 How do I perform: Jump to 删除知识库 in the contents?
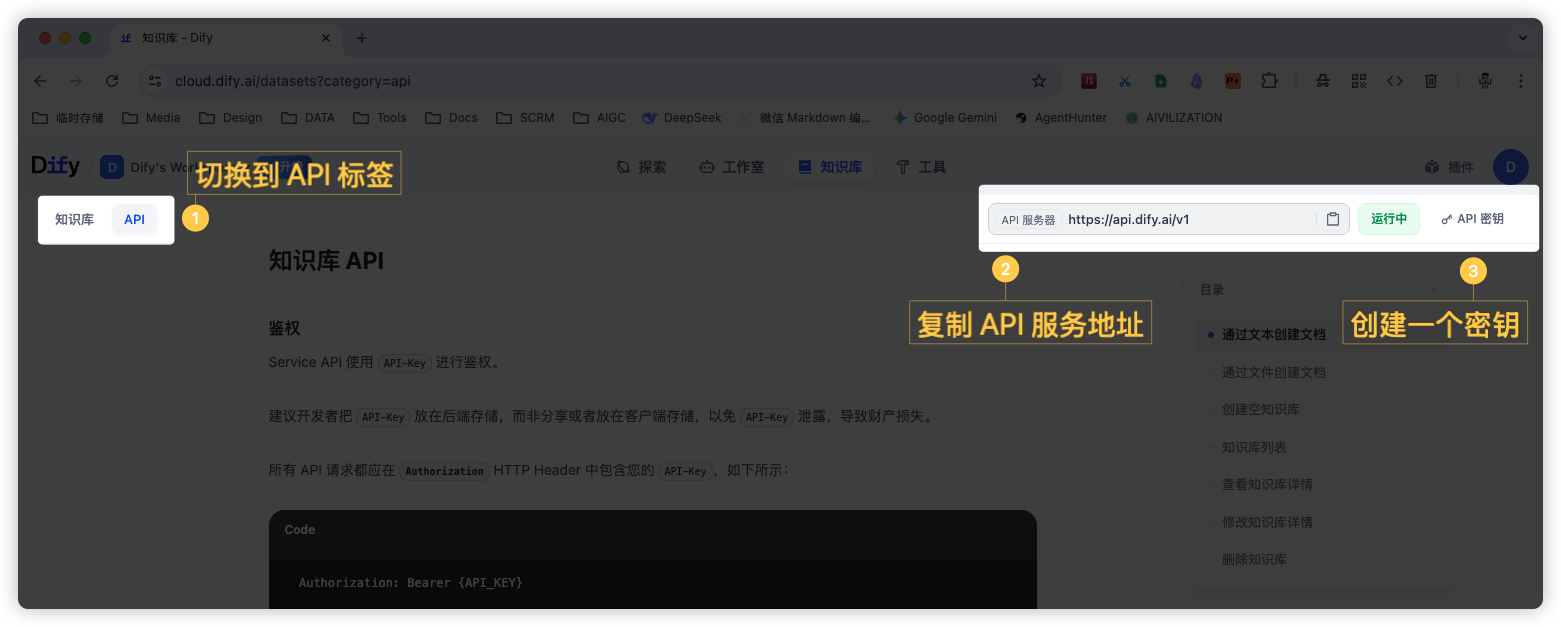(1254, 560)
